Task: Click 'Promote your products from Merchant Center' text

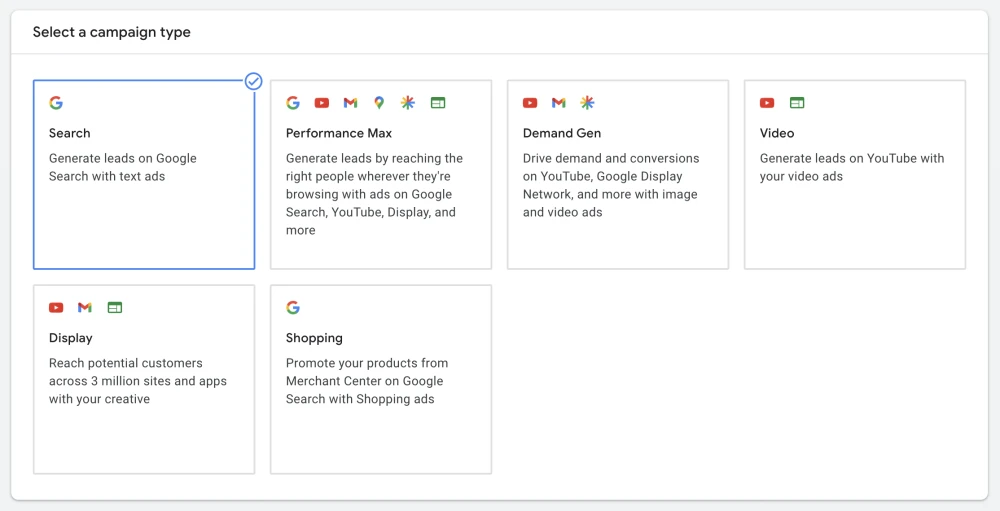Action: (x=367, y=381)
